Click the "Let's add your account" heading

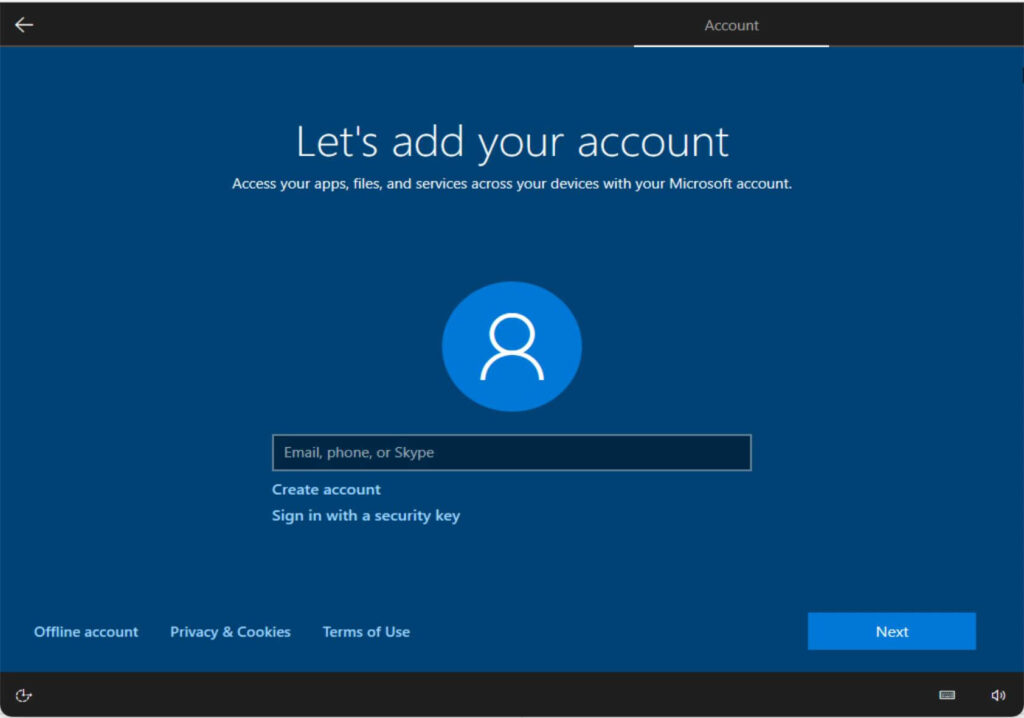click(x=512, y=142)
